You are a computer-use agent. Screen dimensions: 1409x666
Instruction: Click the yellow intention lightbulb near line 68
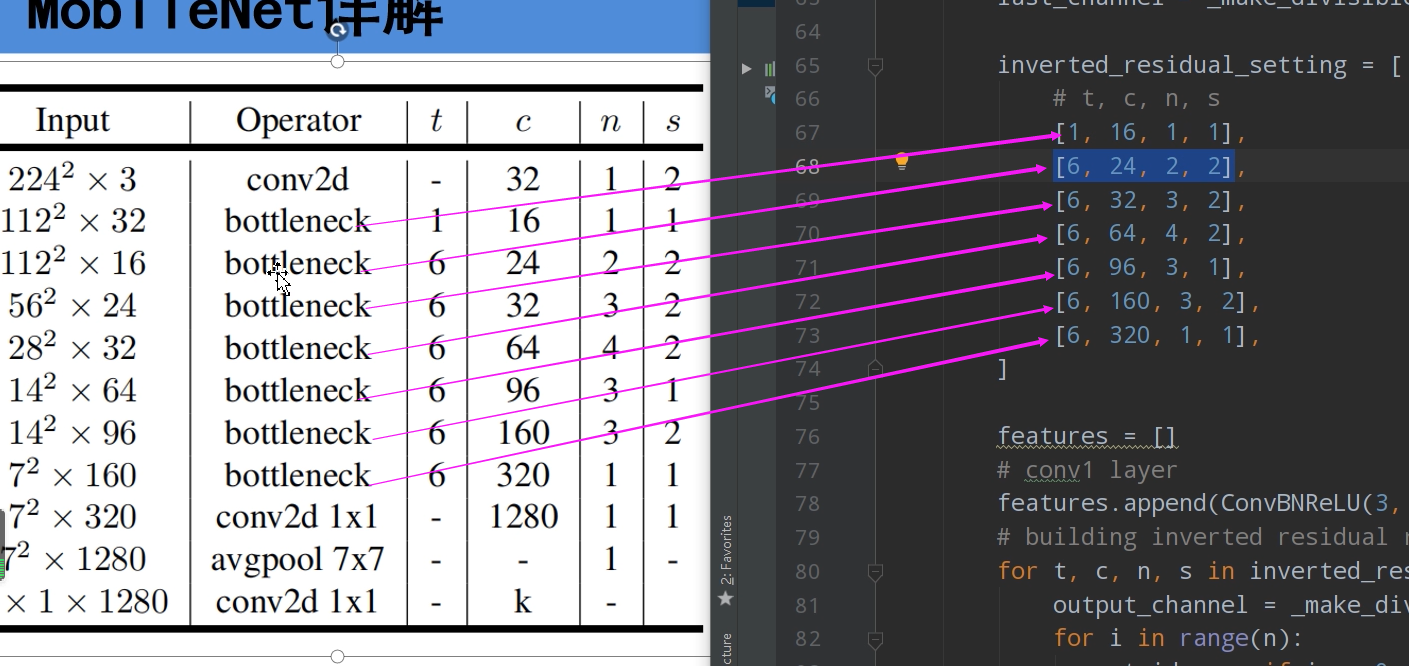[x=901, y=160]
